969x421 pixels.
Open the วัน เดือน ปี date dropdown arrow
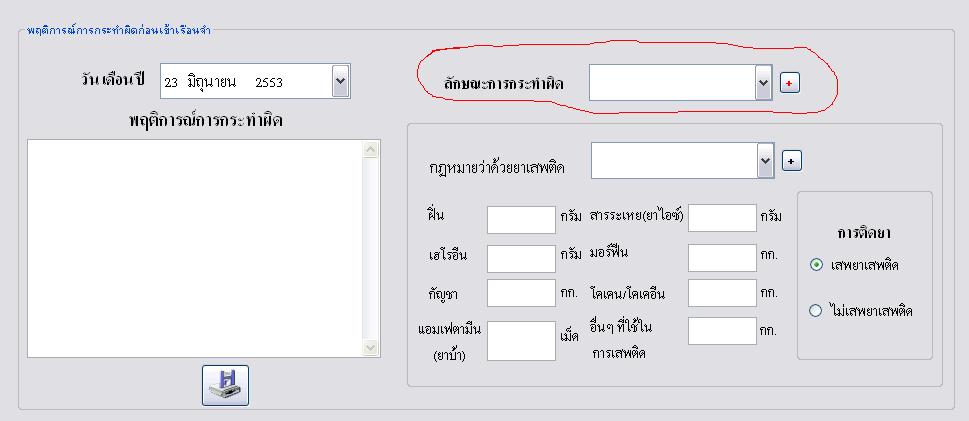(341, 81)
